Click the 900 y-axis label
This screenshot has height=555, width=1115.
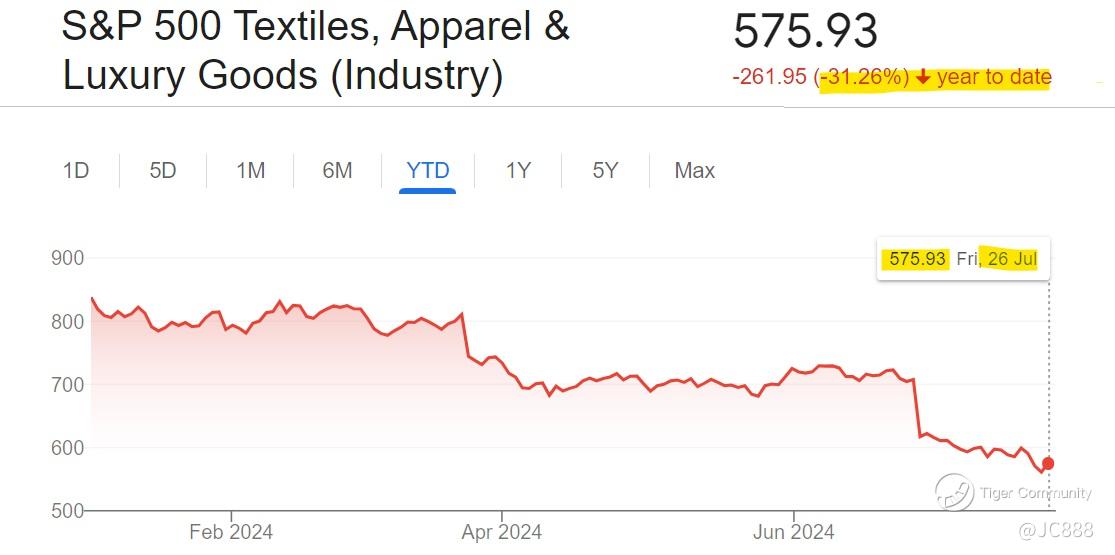coord(67,258)
